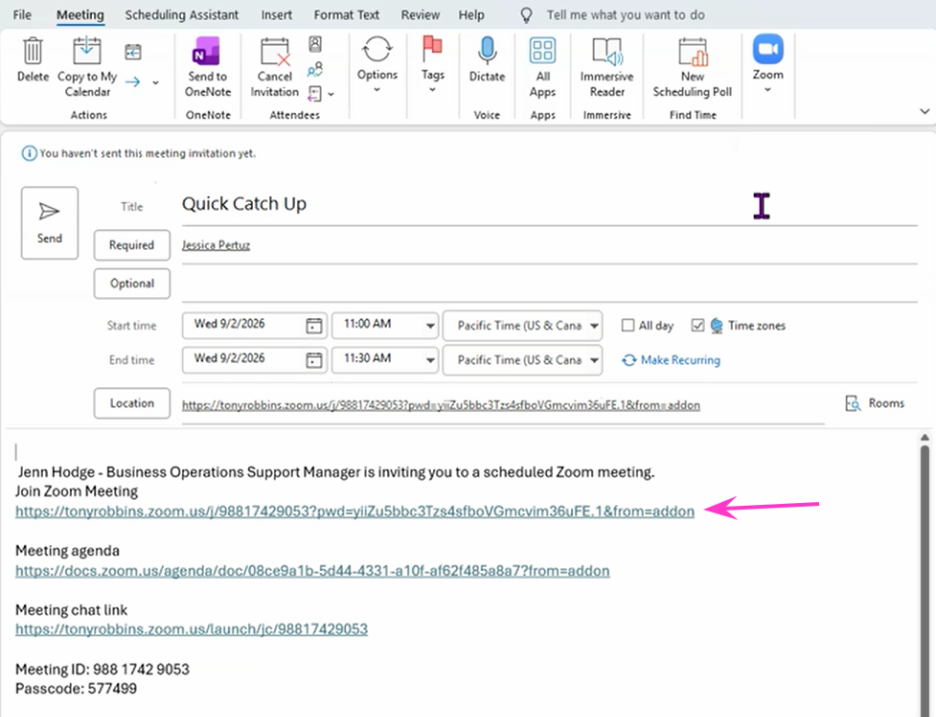Click the Title field Quick Catch Up

click(x=549, y=204)
